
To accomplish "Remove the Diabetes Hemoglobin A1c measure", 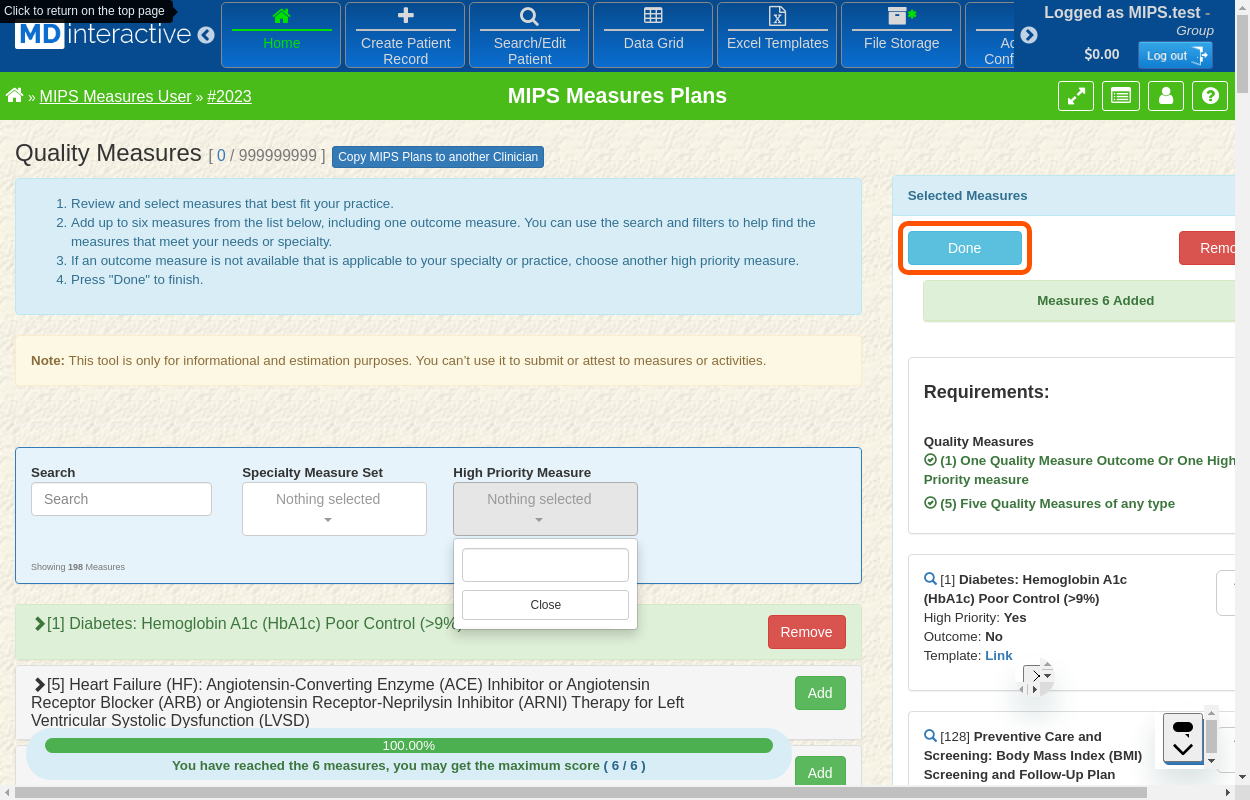I will click(x=806, y=632).
